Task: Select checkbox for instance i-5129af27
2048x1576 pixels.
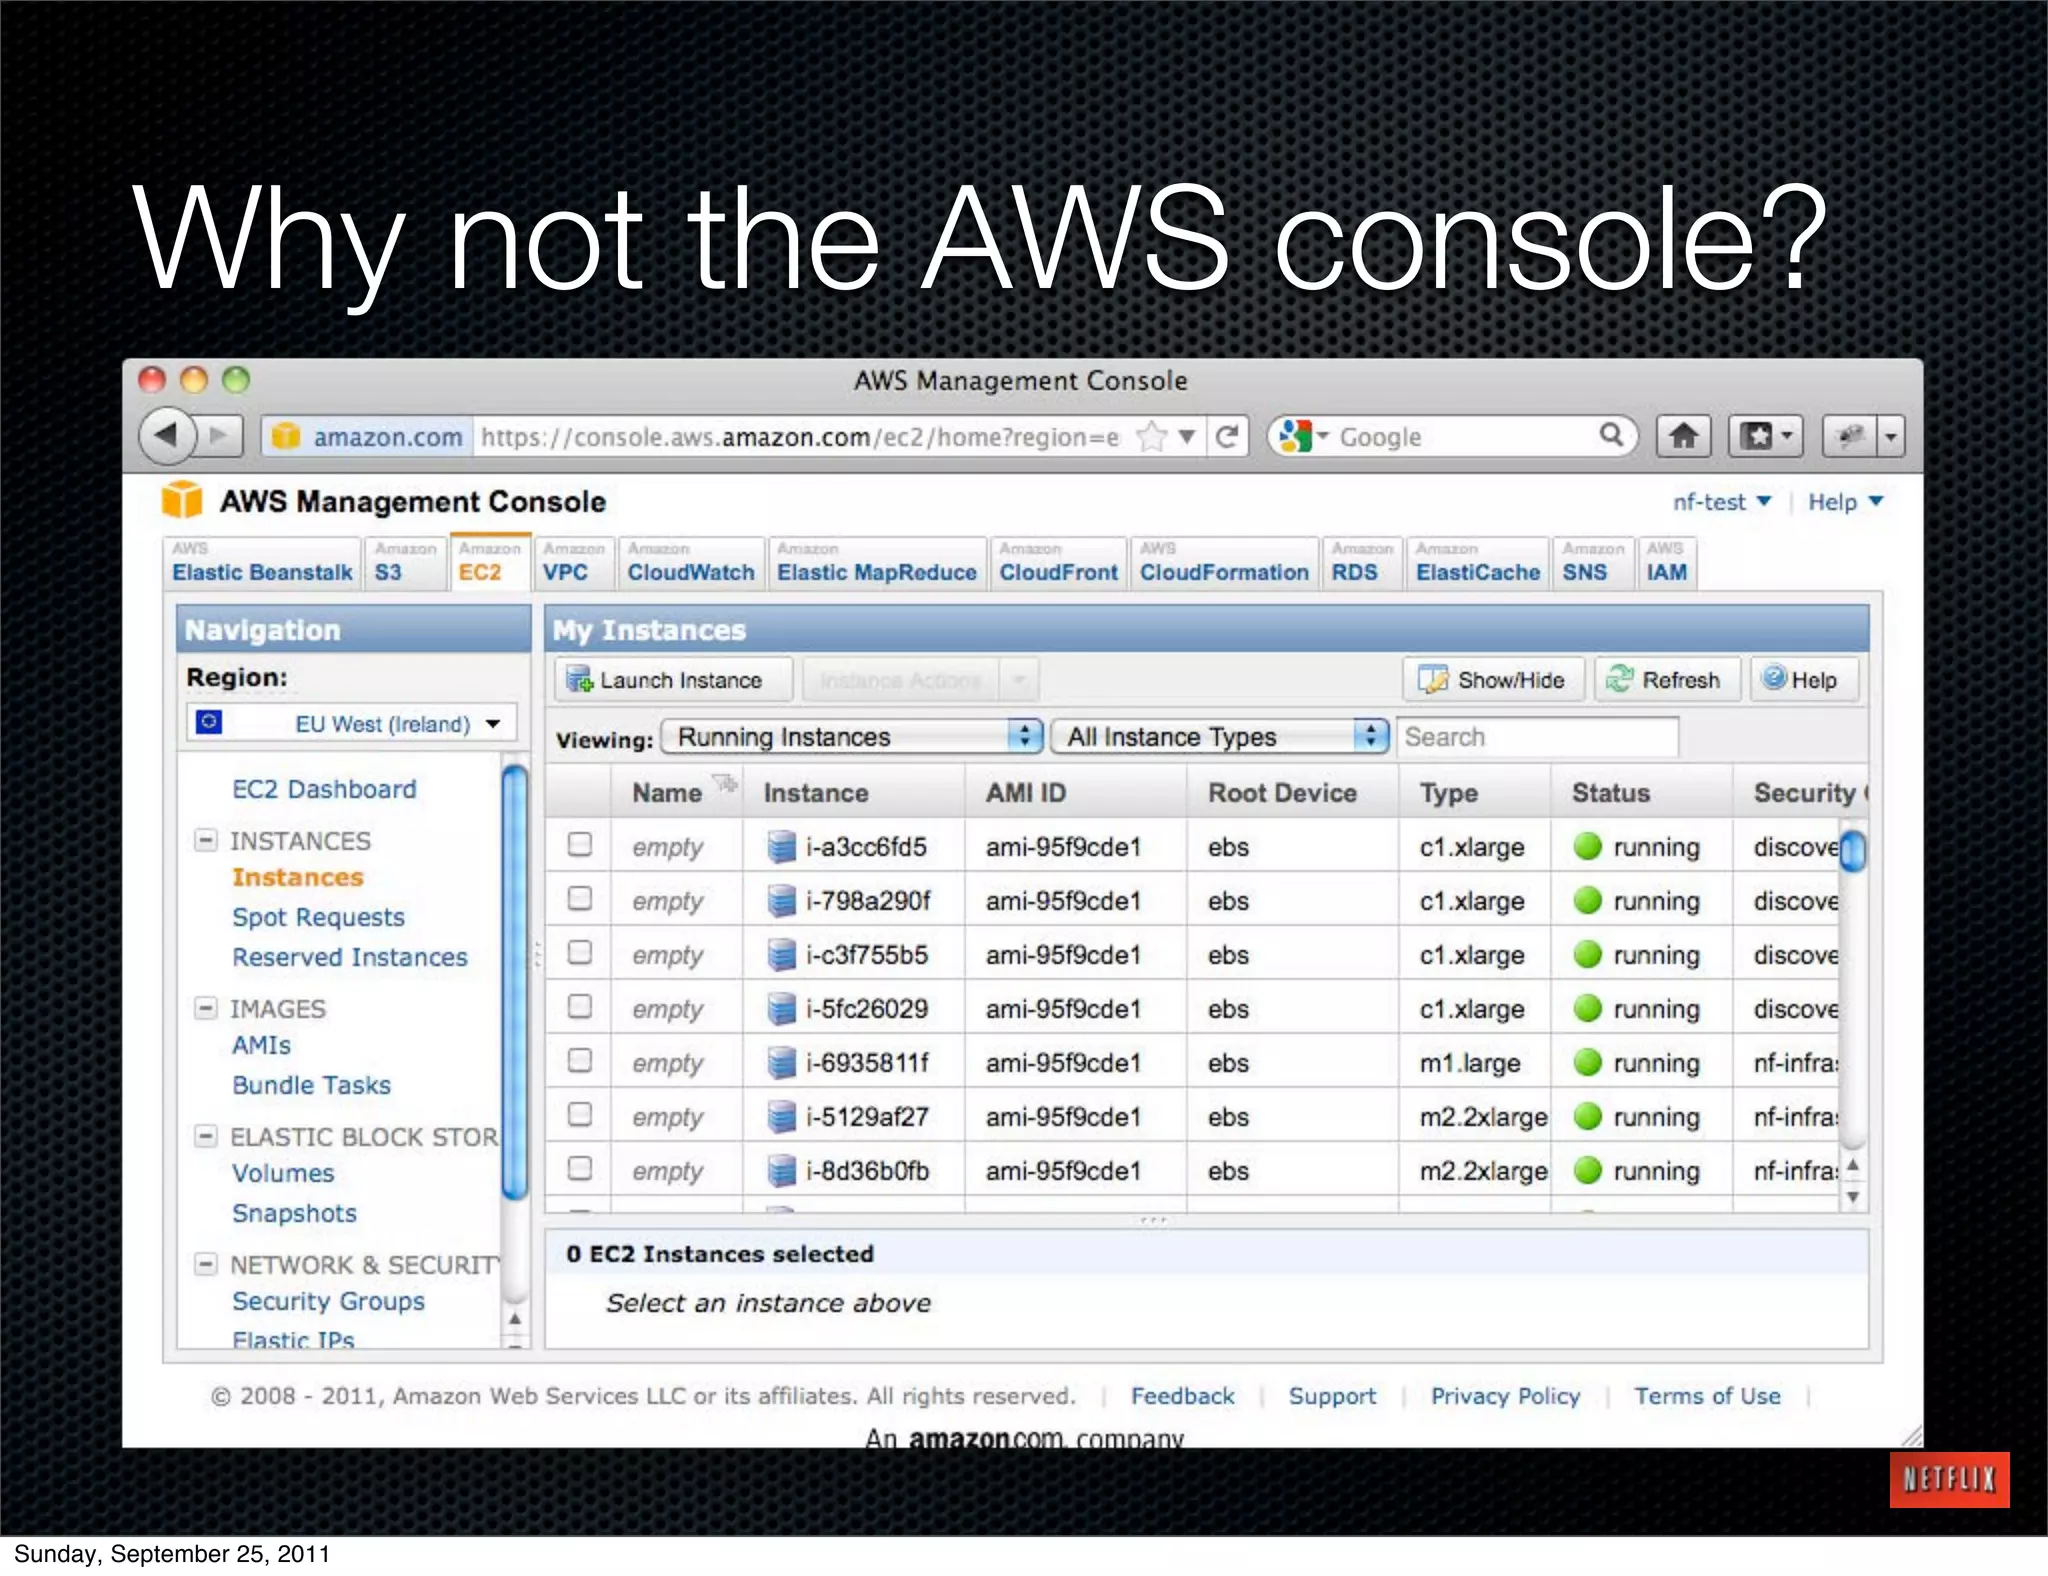Action: coord(580,1115)
